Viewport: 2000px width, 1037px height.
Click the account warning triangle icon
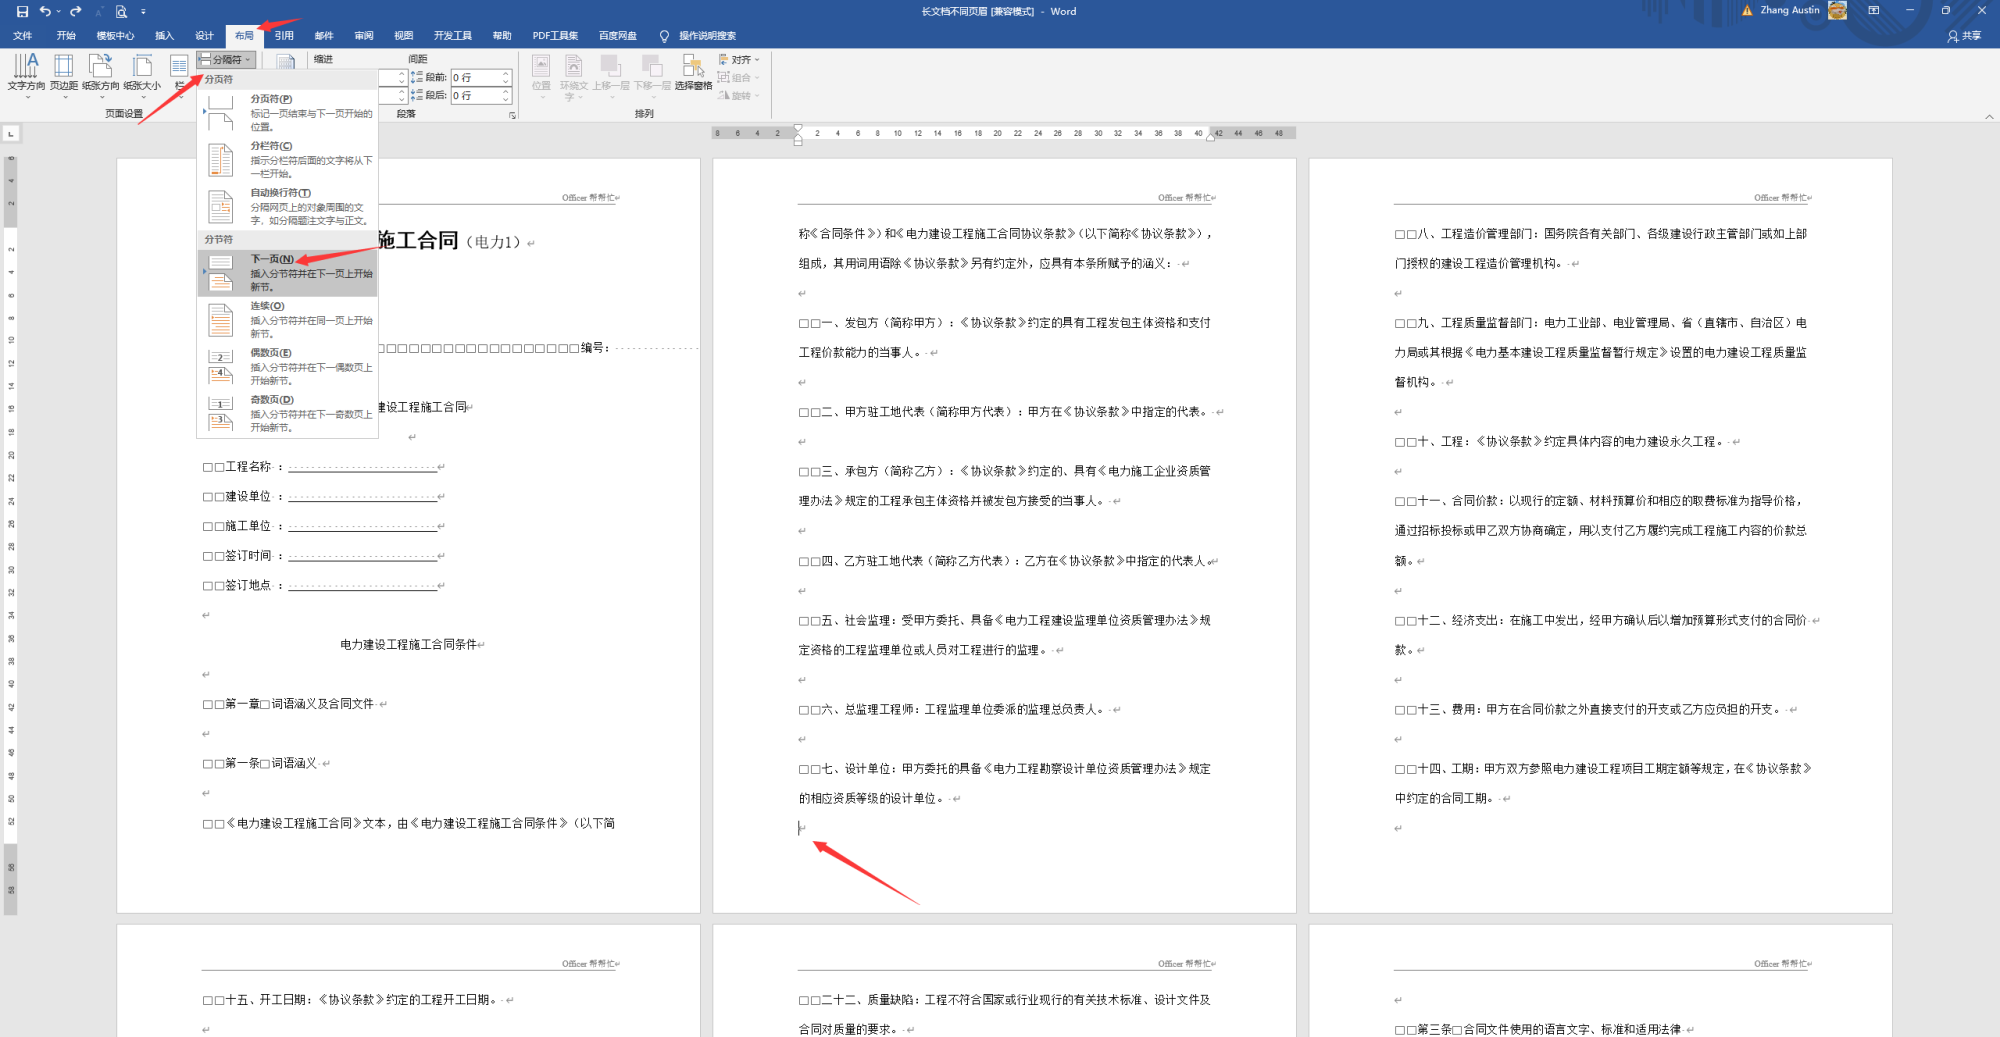1747,11
